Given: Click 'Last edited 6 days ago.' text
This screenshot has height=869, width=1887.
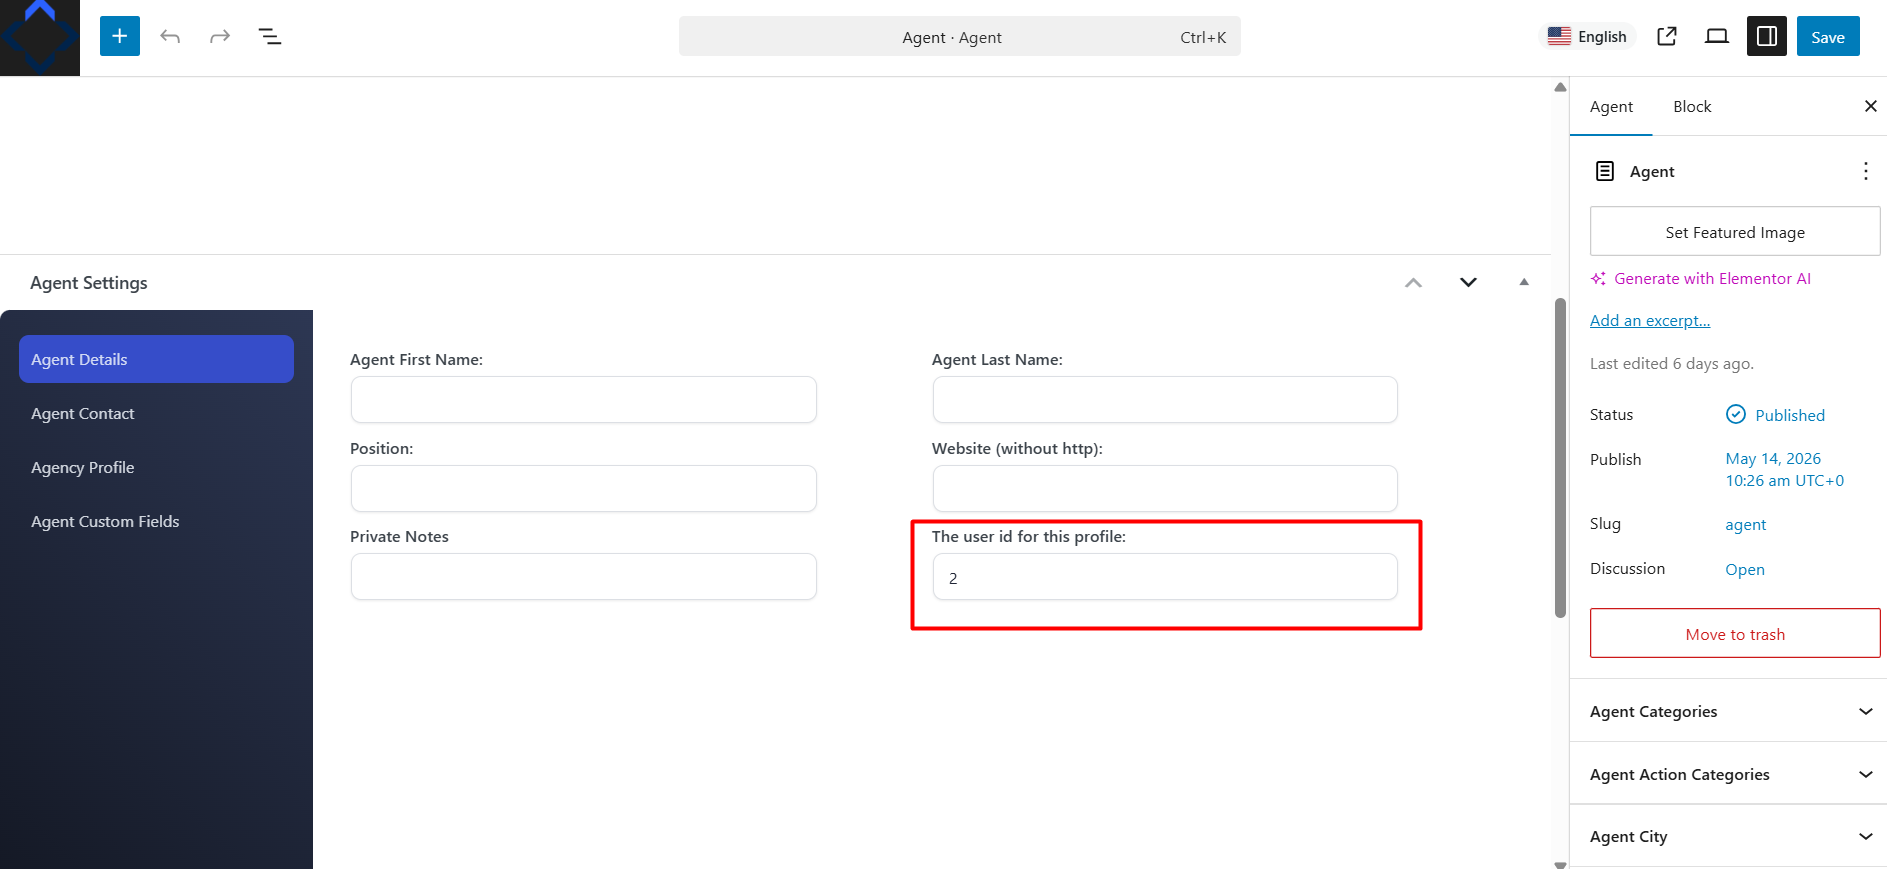Looking at the screenshot, I should click(x=1672, y=363).
